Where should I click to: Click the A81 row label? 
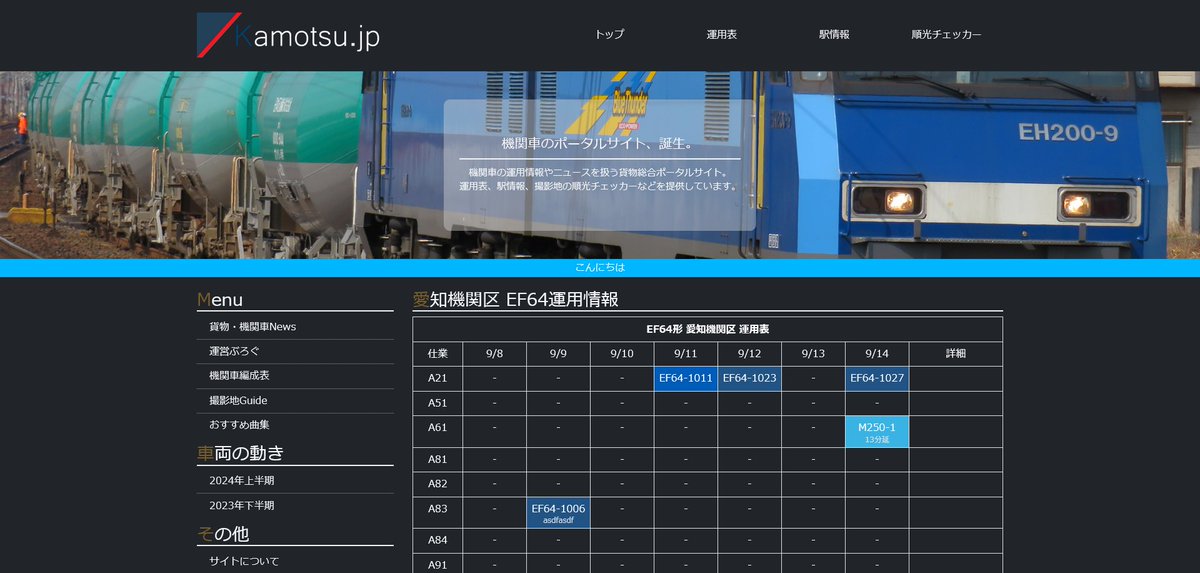click(438, 460)
